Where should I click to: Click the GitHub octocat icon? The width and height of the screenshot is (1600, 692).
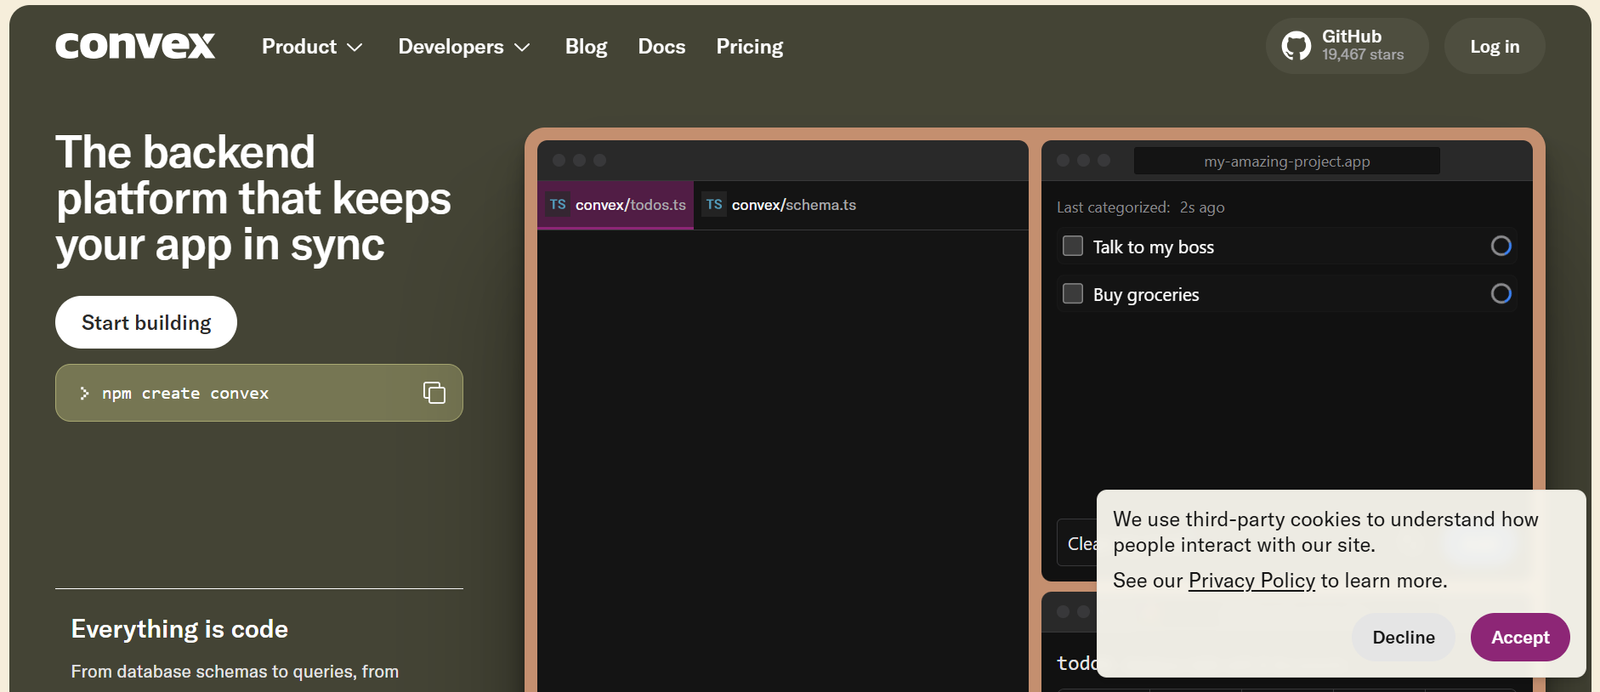1296,46
